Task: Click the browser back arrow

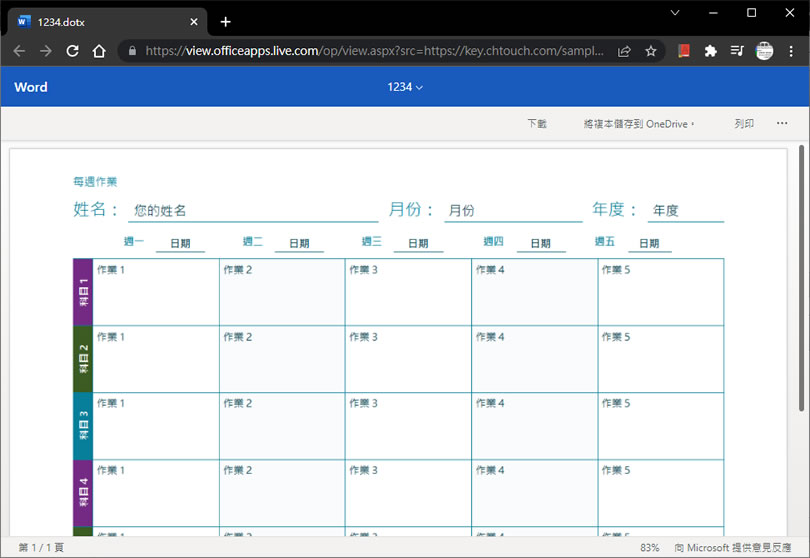Action: coord(19,51)
